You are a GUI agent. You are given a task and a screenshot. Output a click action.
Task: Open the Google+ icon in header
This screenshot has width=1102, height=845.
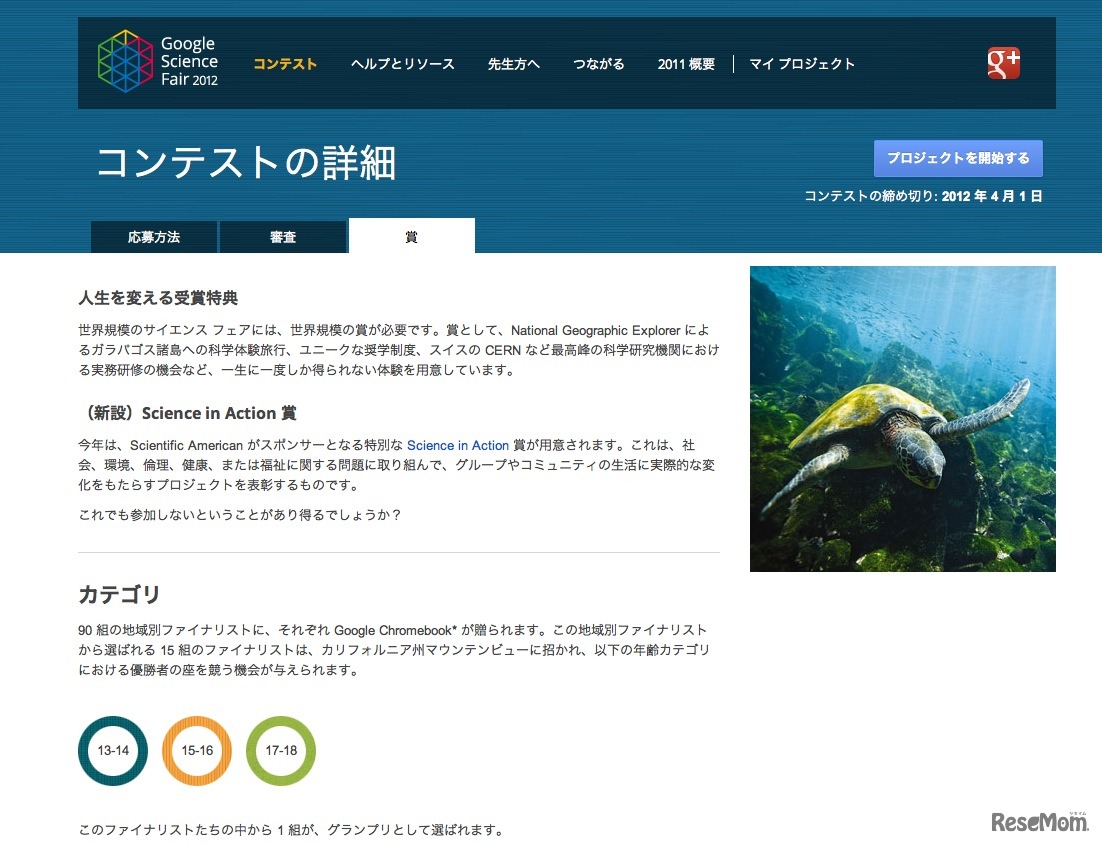tap(1003, 63)
